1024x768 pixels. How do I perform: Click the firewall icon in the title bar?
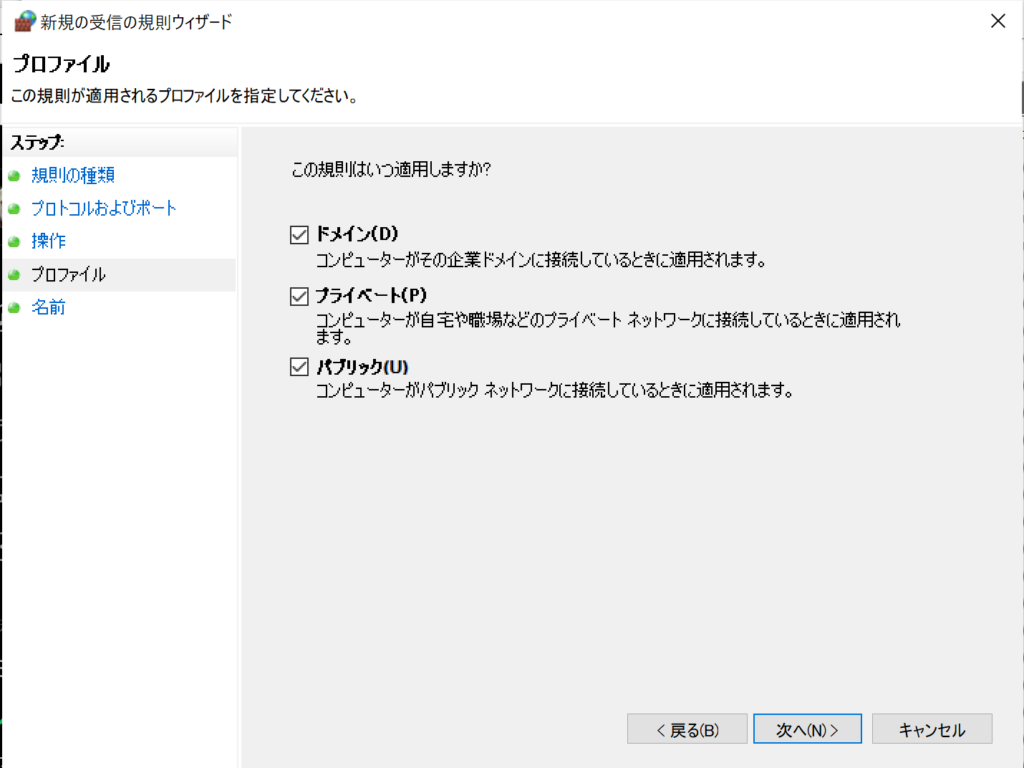point(24,21)
